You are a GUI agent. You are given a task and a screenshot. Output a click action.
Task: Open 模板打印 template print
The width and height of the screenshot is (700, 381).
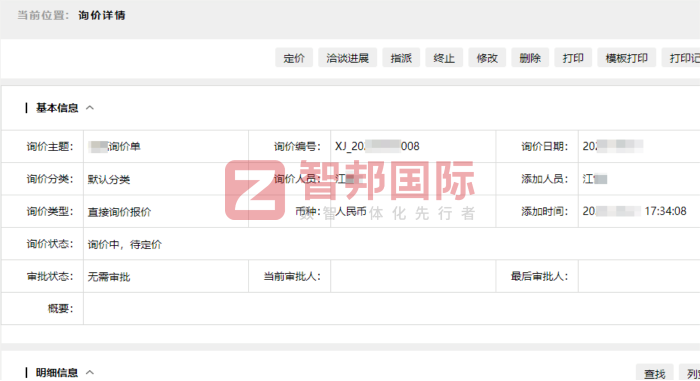[626, 58]
